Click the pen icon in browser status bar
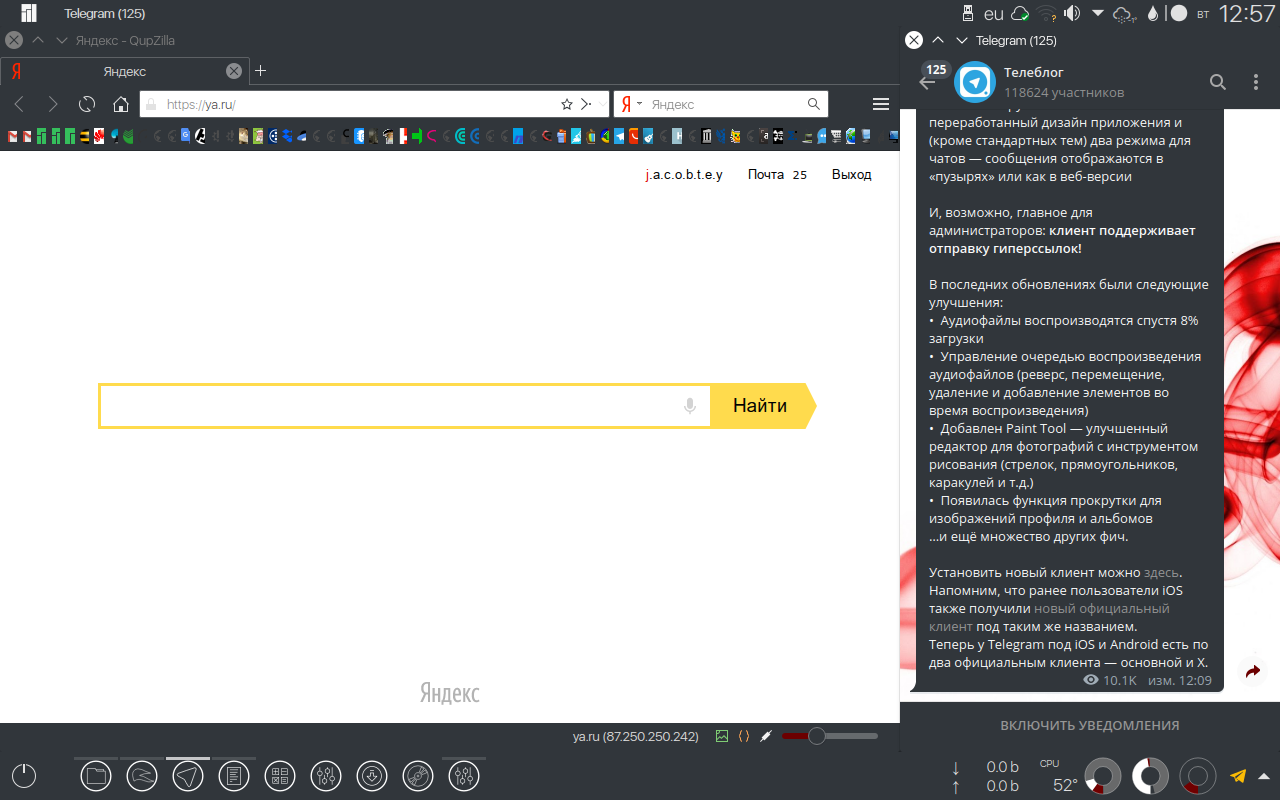 [766, 737]
